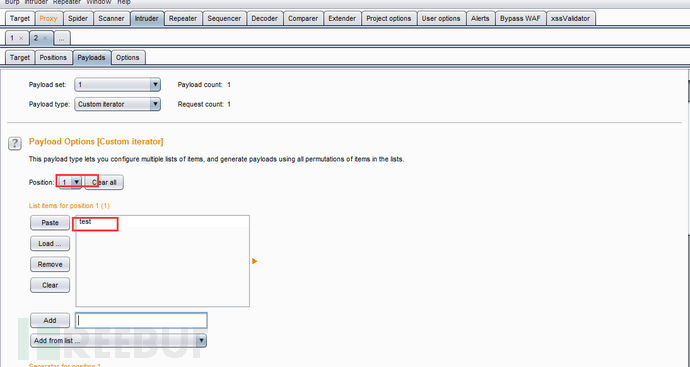Click the orange arrow beside list box
The image size is (690, 367).
pyautogui.click(x=254, y=261)
